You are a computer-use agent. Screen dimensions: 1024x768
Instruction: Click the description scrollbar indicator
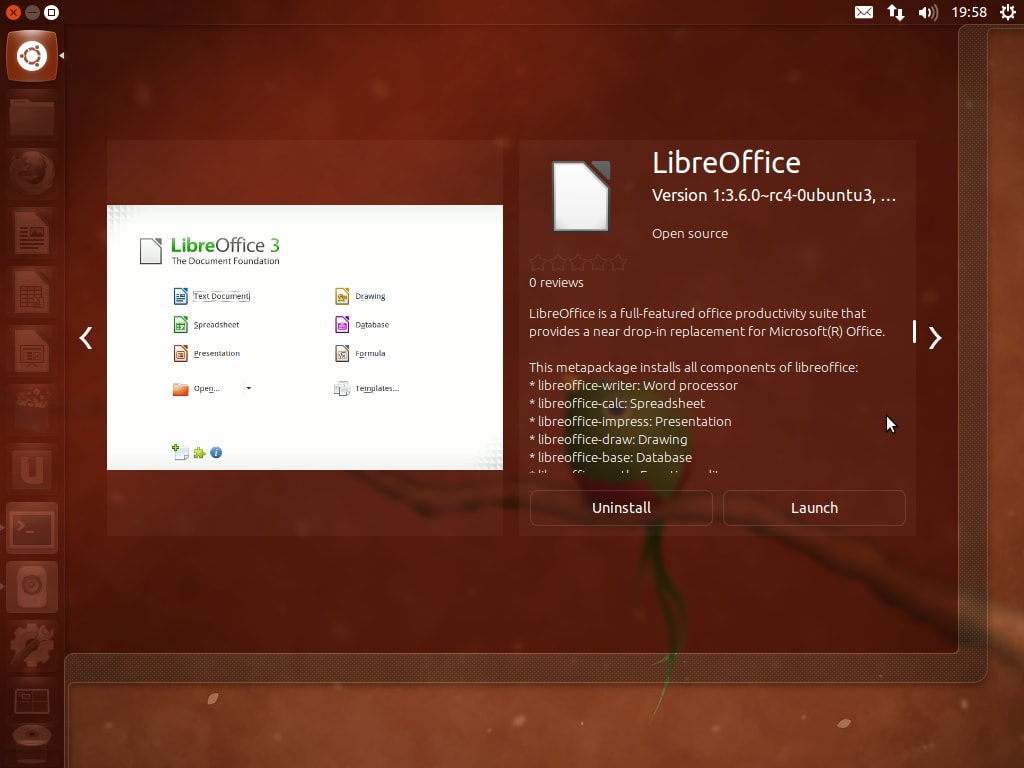coord(914,332)
